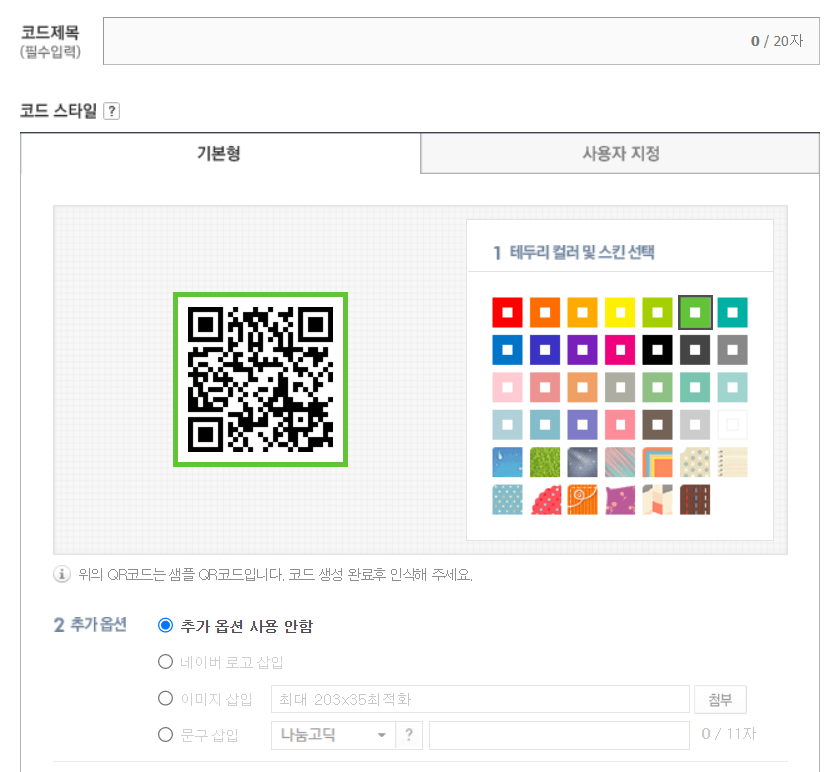The height and width of the screenshot is (772, 832).
Task: Select 이미지 삽입 radio option
Action: [x=166, y=698]
